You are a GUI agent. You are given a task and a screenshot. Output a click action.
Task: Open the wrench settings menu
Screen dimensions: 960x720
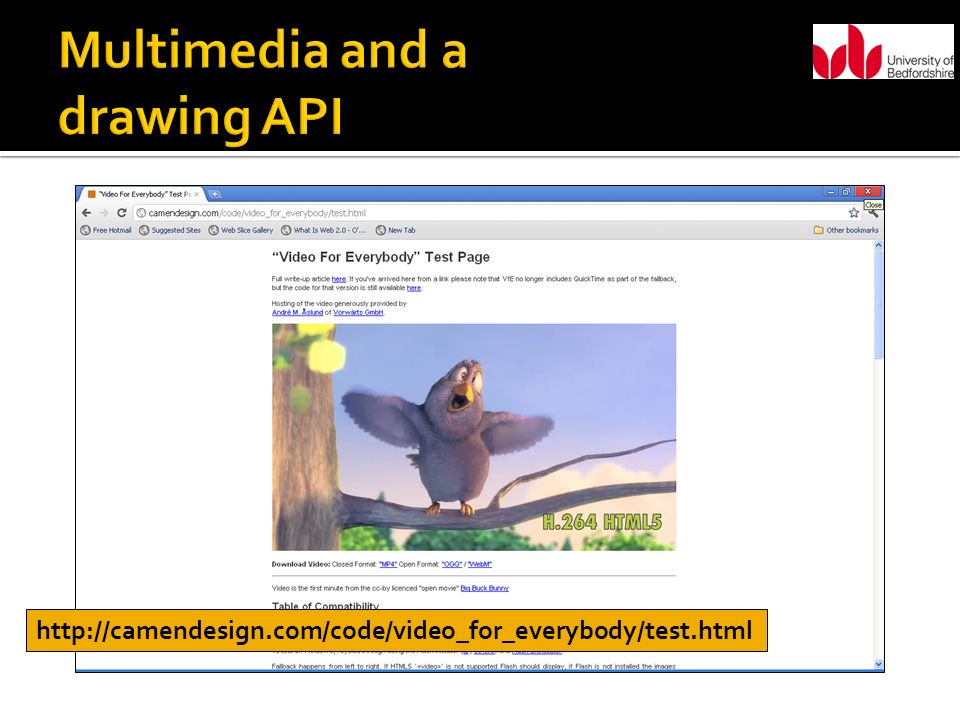874,213
